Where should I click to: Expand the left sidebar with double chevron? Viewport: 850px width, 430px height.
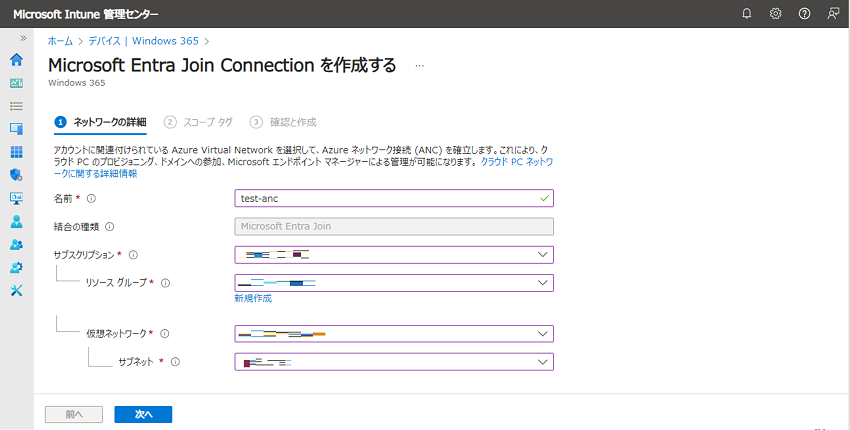click(x=23, y=38)
